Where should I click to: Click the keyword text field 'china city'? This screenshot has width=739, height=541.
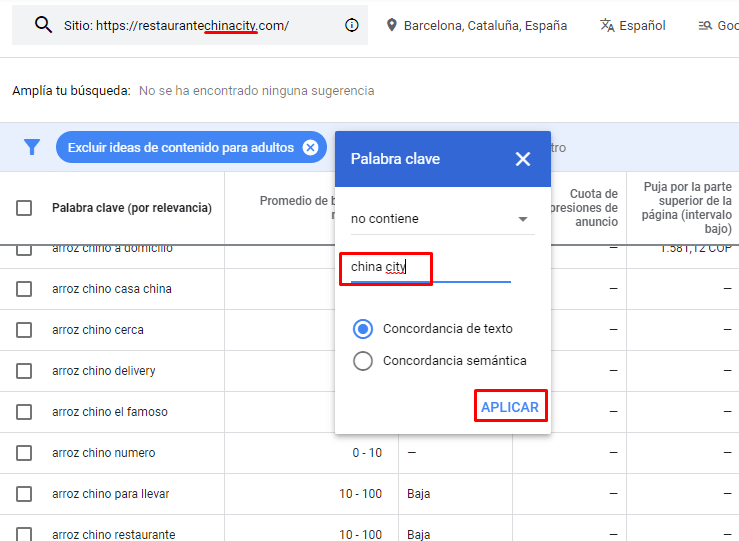[430, 267]
